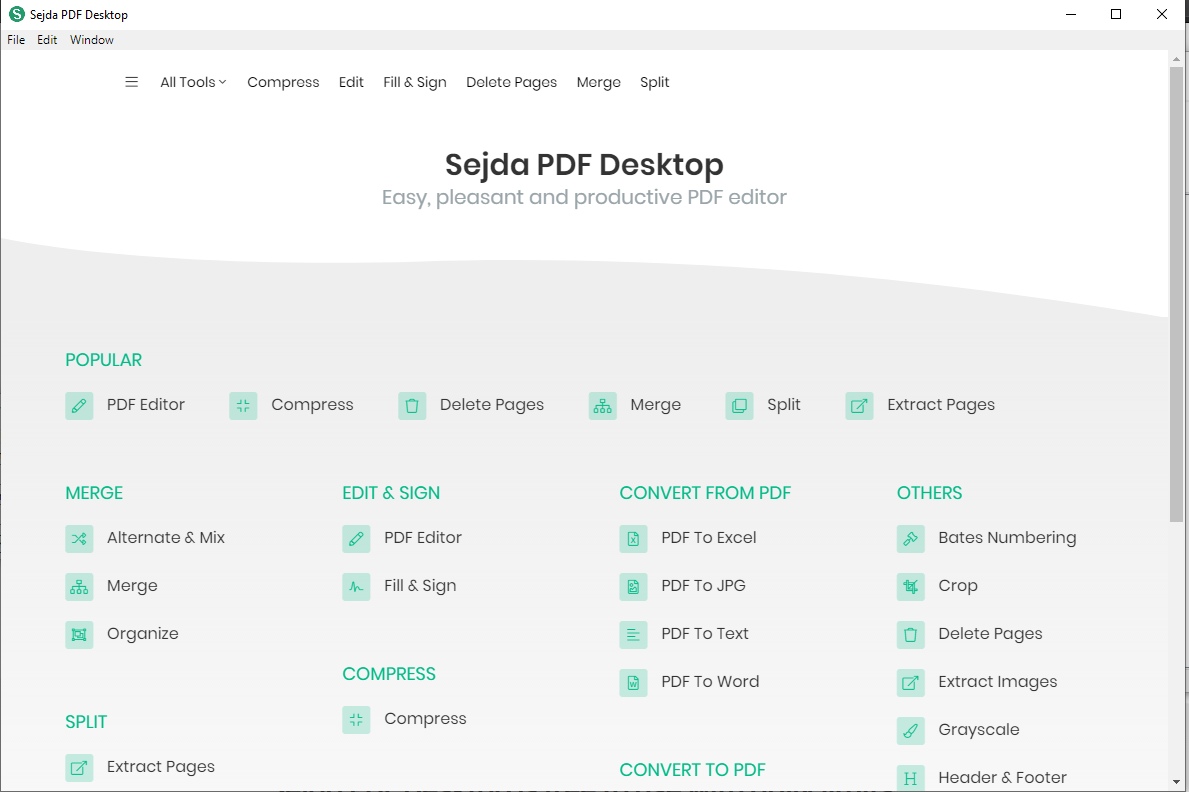Select Fill & Sign in top navigation

coord(415,82)
